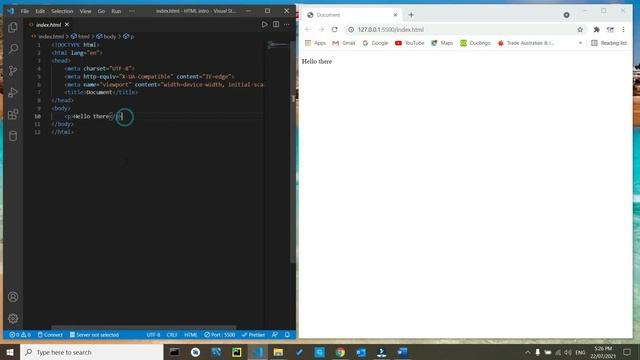Change the CRLF line ending setting

click(x=172, y=335)
